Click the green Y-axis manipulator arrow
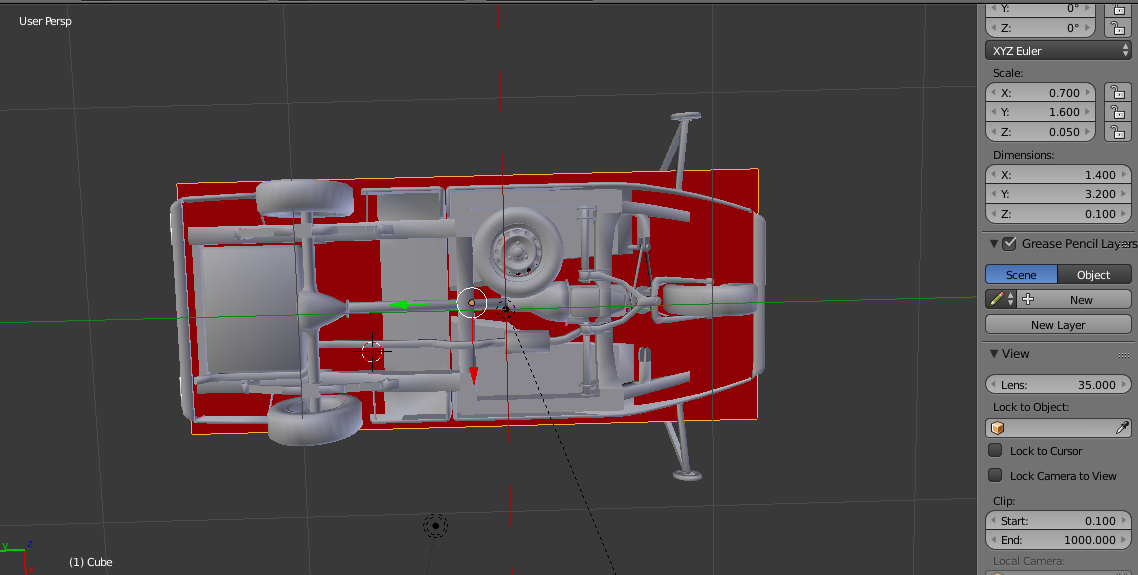Image resolution: width=1138 pixels, height=575 pixels. [398, 305]
